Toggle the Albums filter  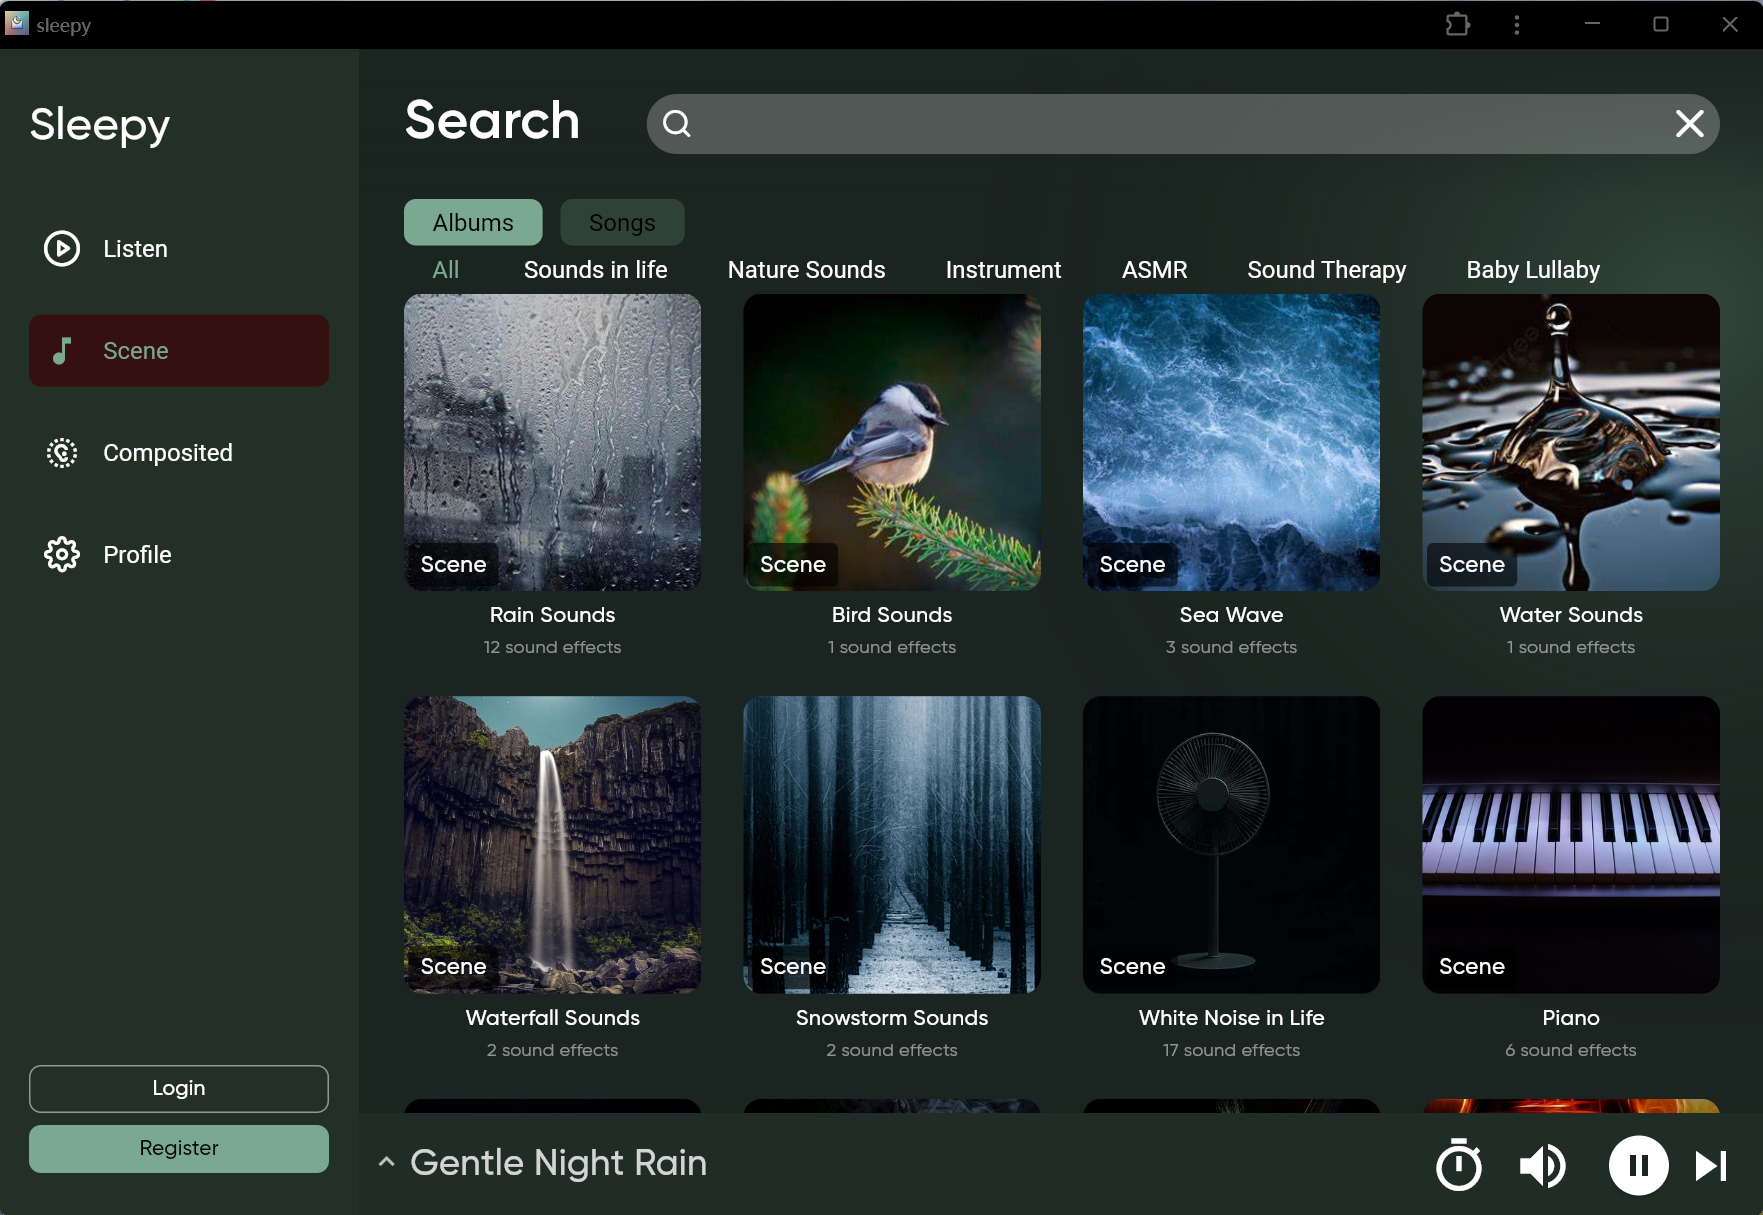coord(472,222)
